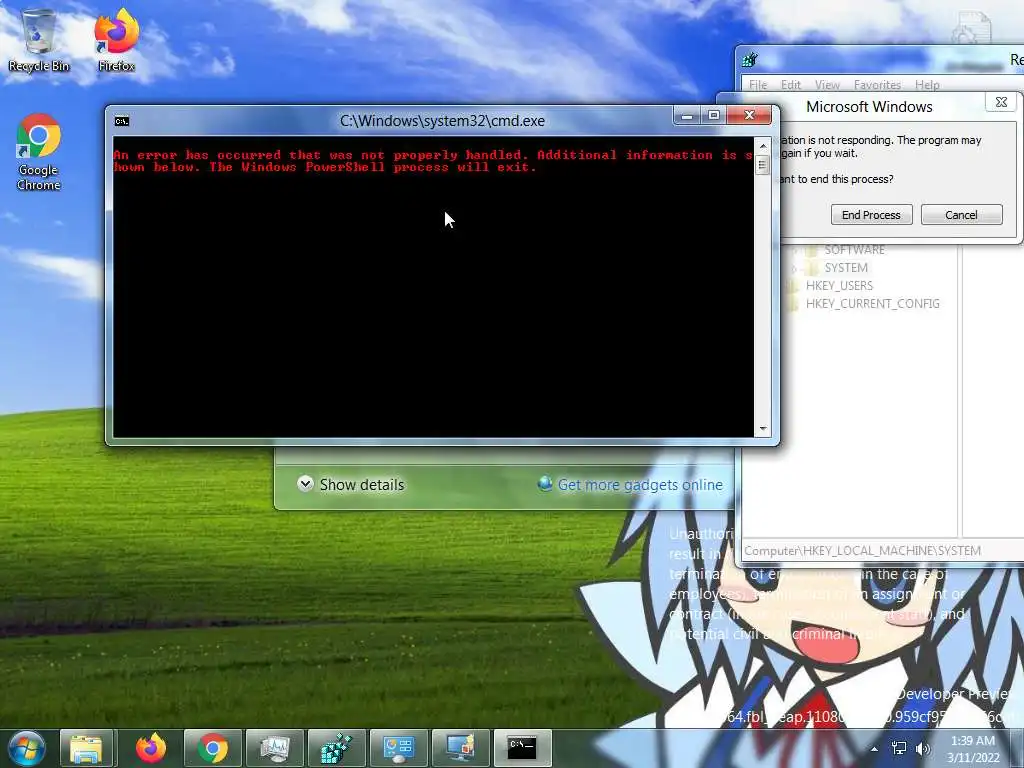The height and width of the screenshot is (768, 1024).
Task: Select SYSTEM key in registry tree
Action: click(x=846, y=268)
